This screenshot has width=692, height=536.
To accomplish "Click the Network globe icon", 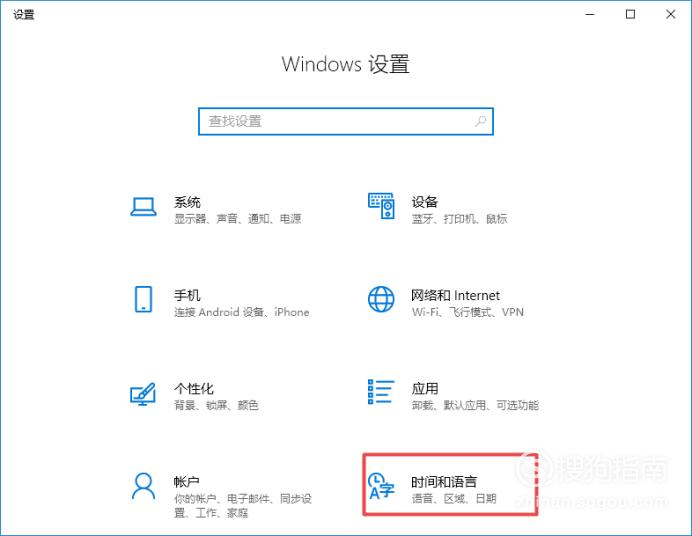I will click(381, 299).
